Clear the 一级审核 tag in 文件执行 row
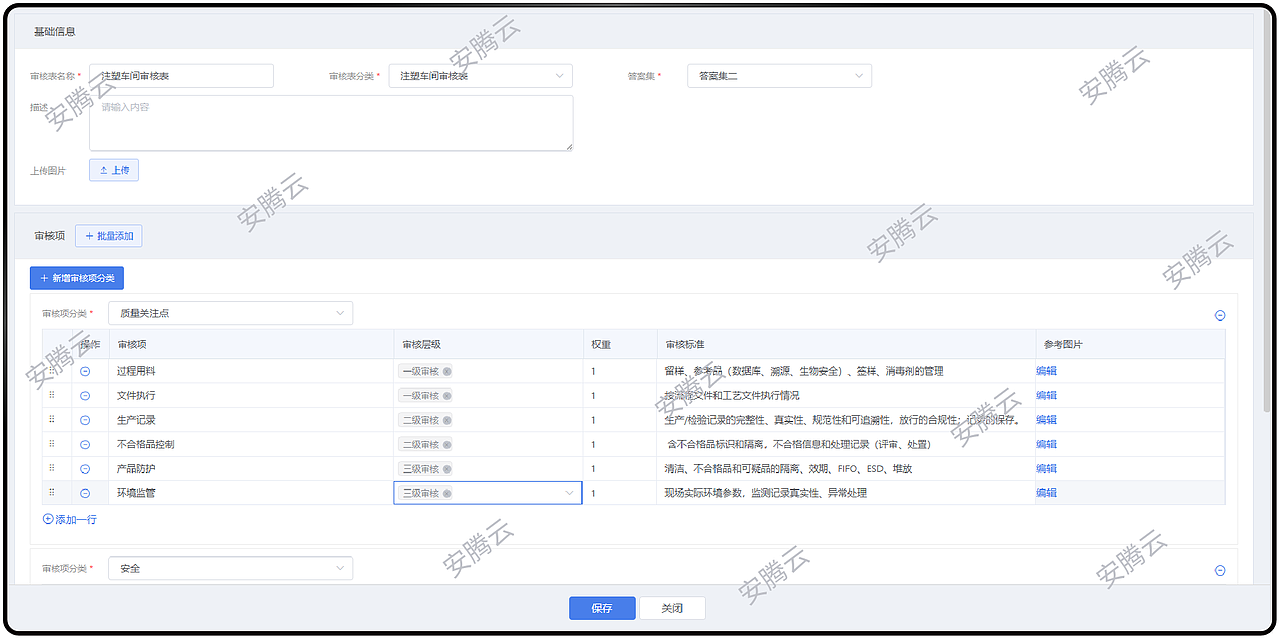Screen dimensions: 1280x639 (447, 396)
